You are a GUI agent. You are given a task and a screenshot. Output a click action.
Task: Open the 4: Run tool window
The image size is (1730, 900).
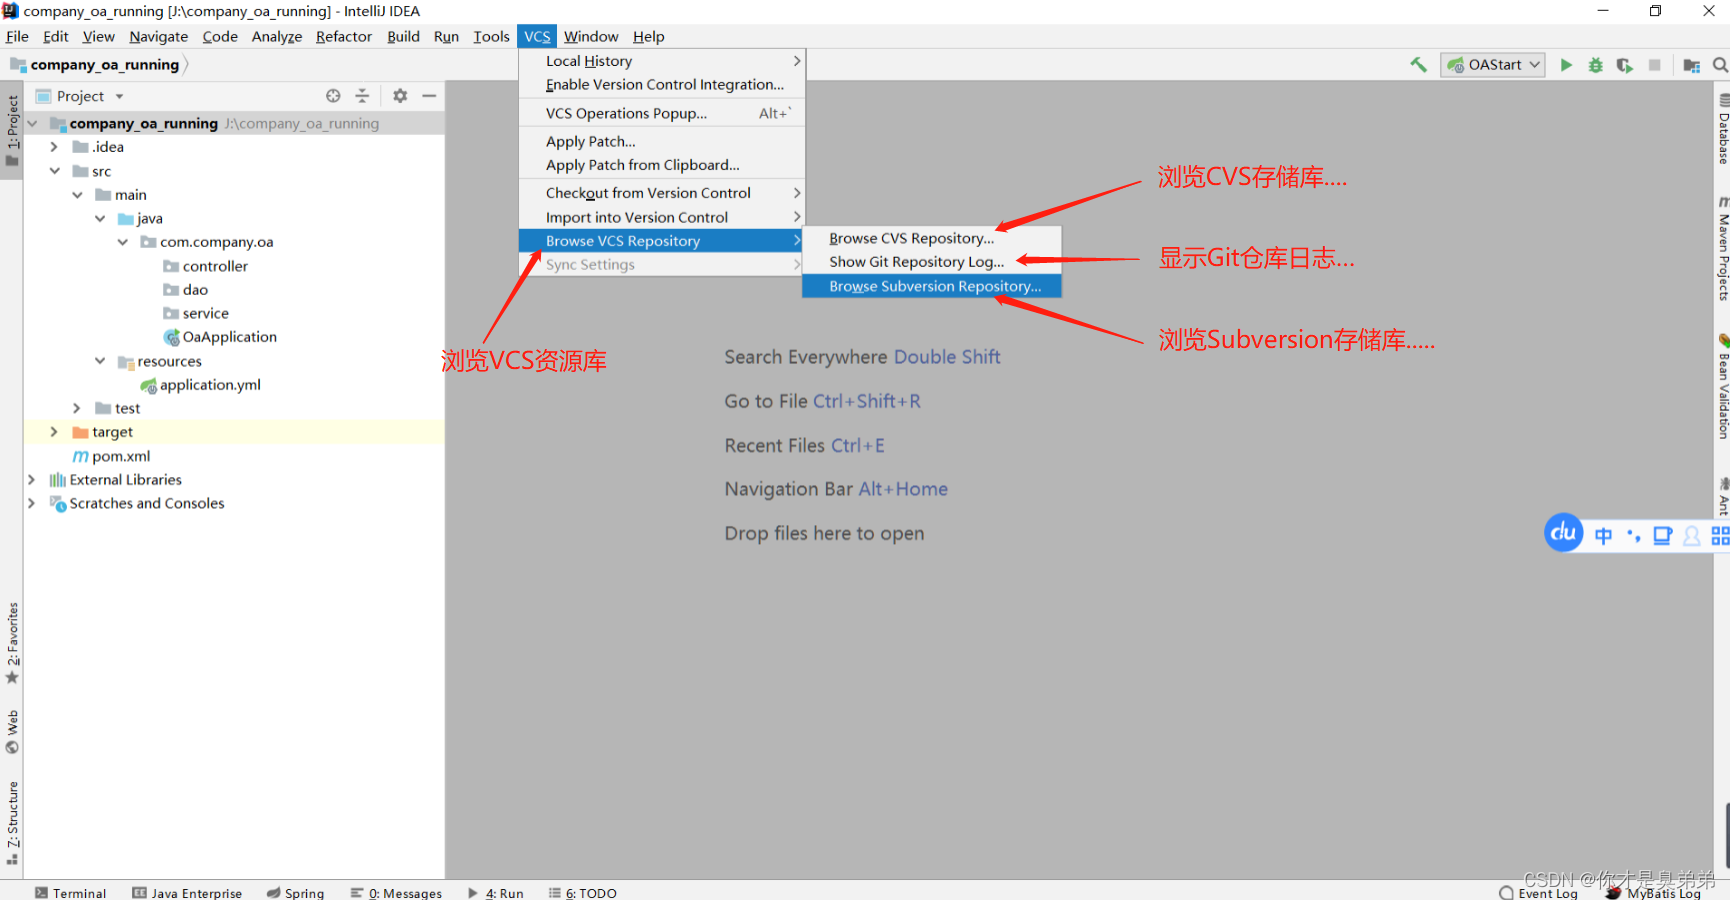pos(496,893)
